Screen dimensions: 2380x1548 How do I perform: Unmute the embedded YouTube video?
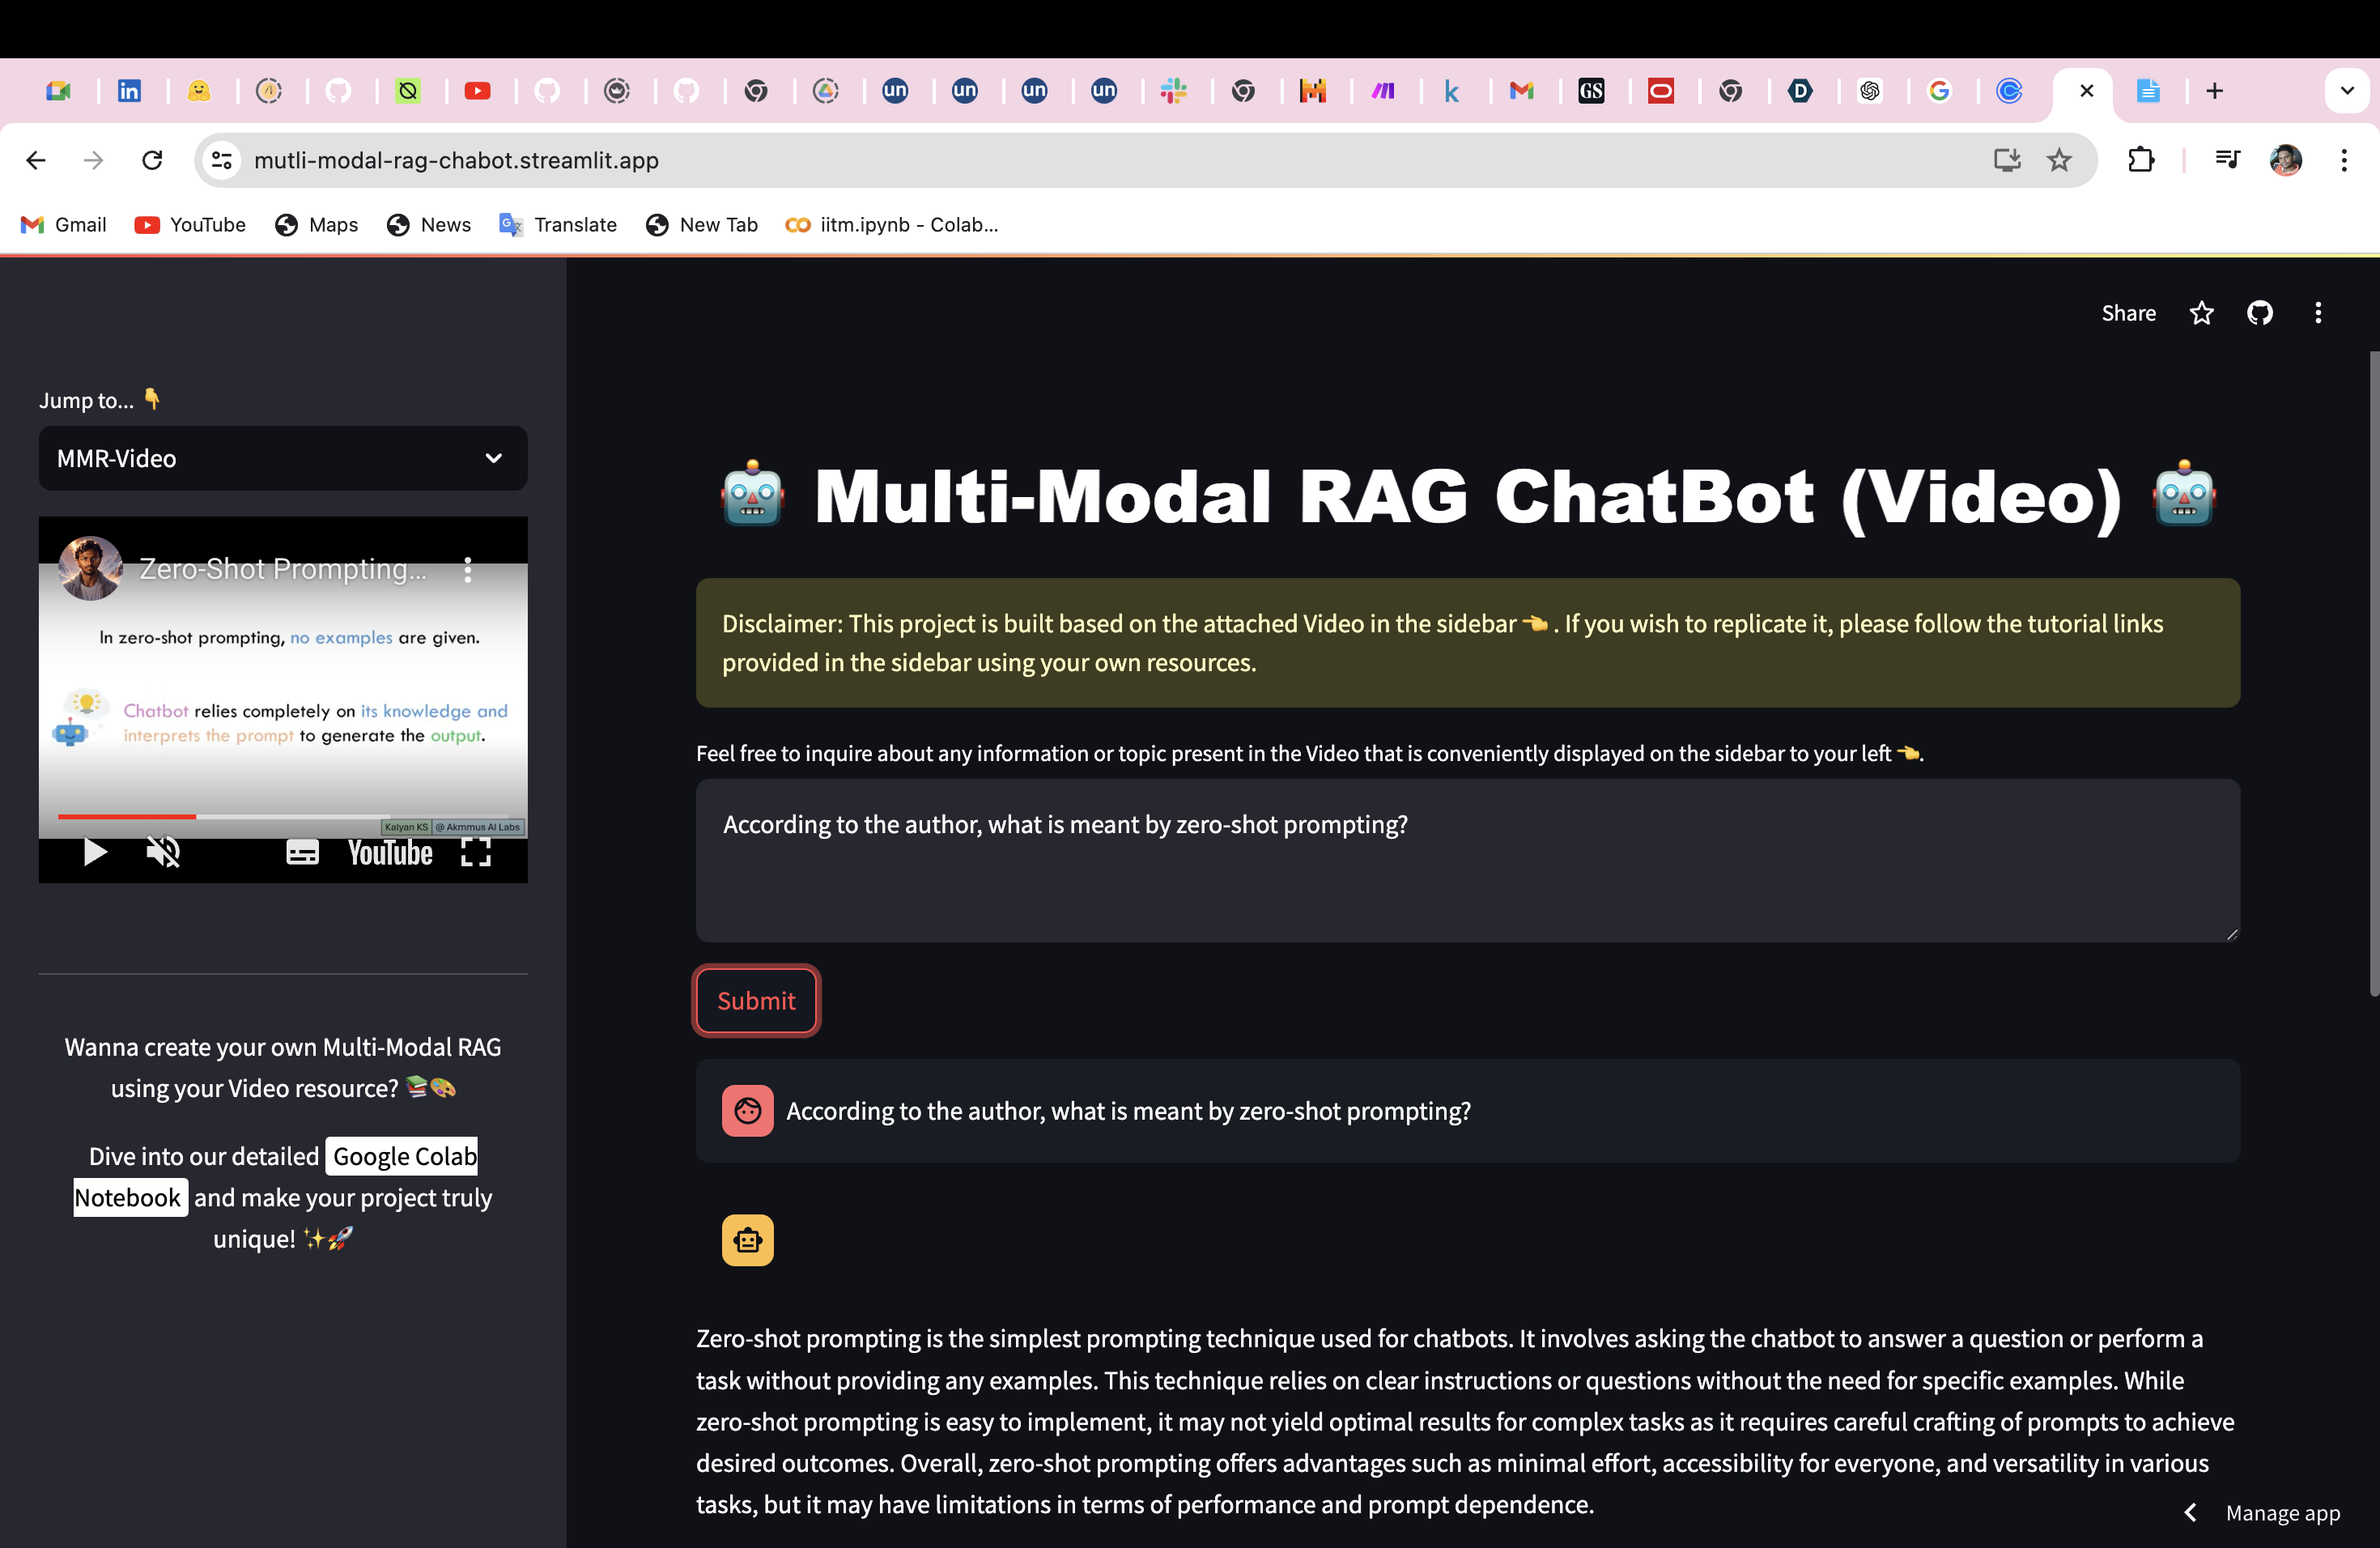(x=163, y=852)
